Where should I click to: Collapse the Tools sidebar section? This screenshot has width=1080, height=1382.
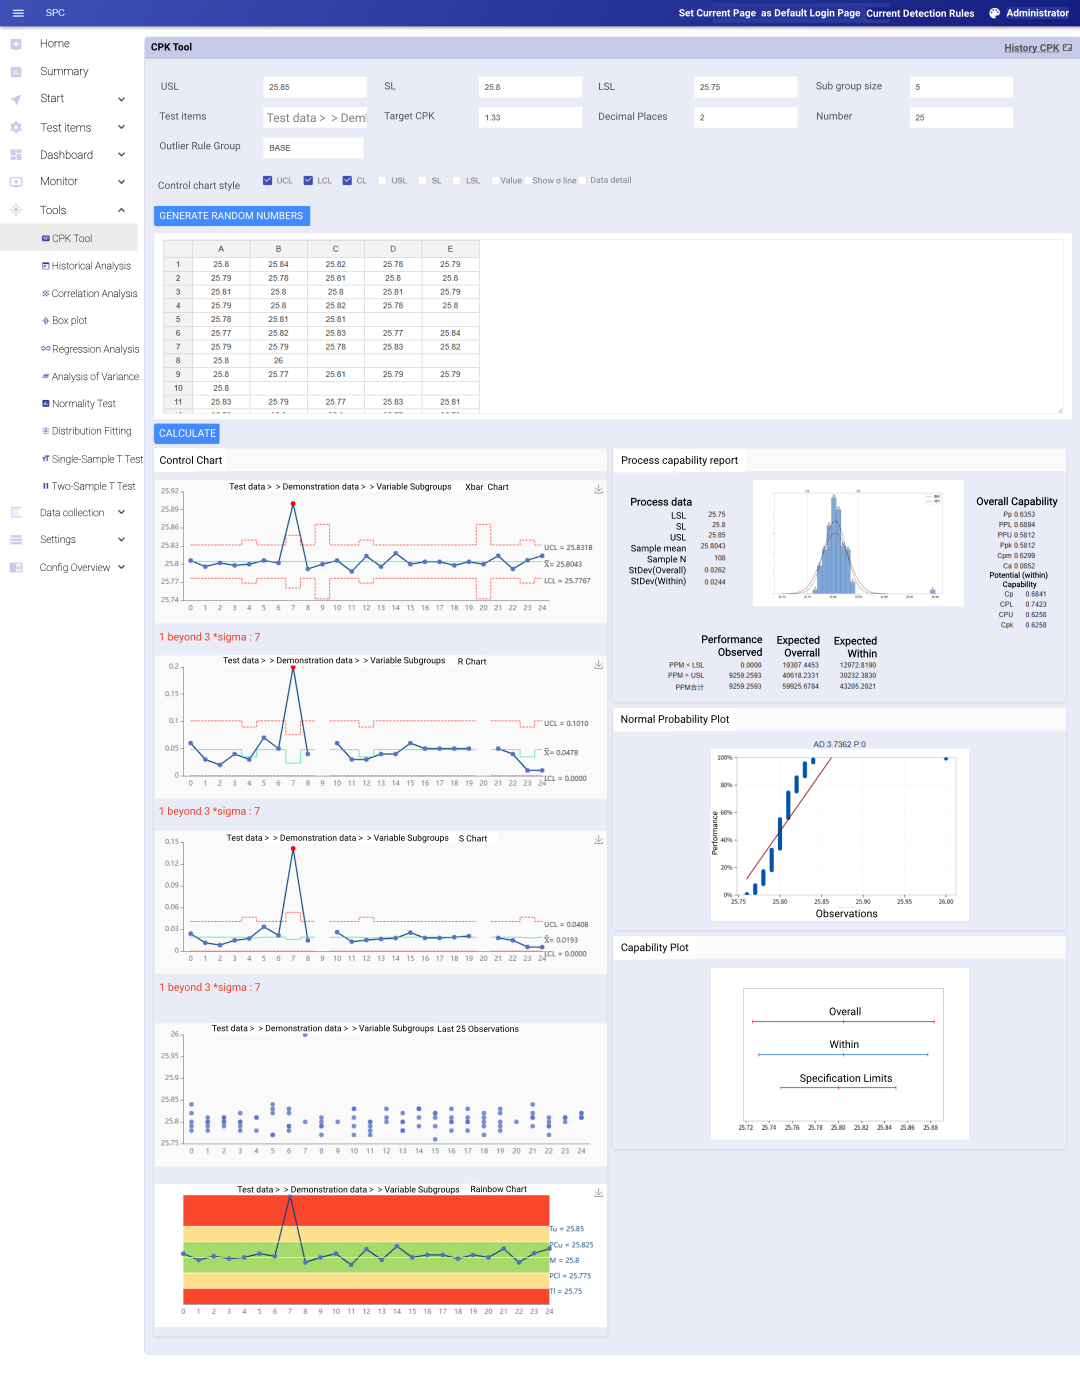(x=121, y=210)
